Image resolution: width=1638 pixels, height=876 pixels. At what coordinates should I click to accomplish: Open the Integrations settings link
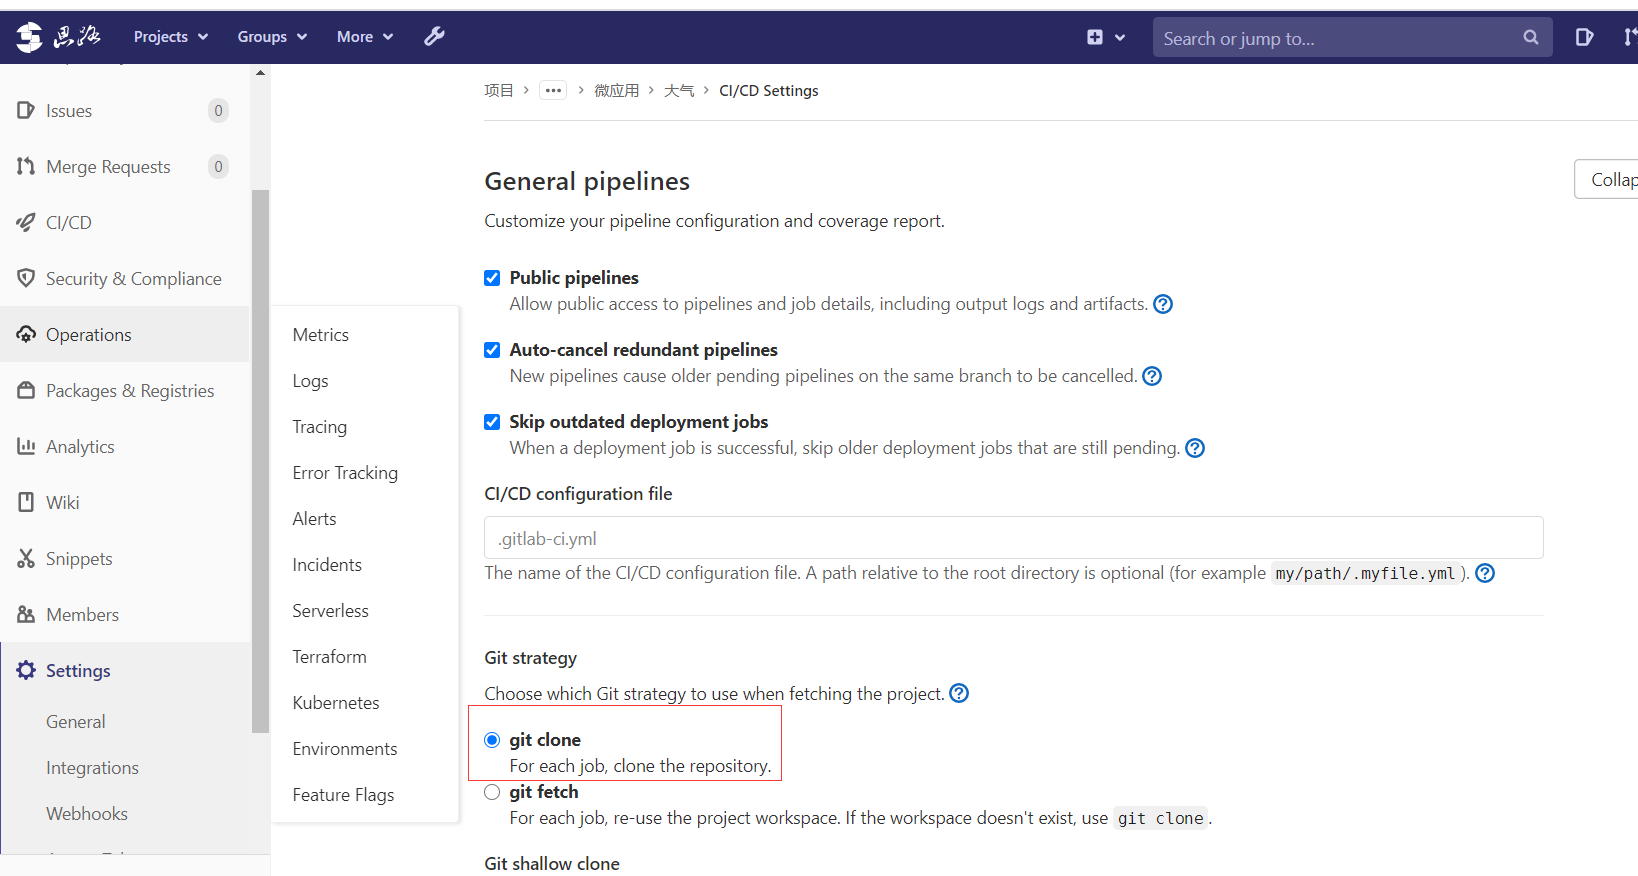[x=92, y=768]
